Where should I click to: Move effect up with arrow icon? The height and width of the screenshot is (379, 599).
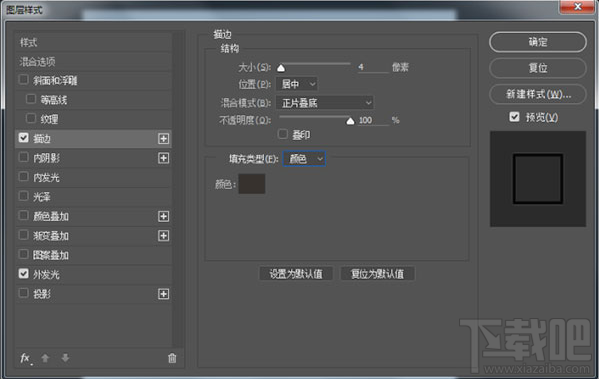45,358
